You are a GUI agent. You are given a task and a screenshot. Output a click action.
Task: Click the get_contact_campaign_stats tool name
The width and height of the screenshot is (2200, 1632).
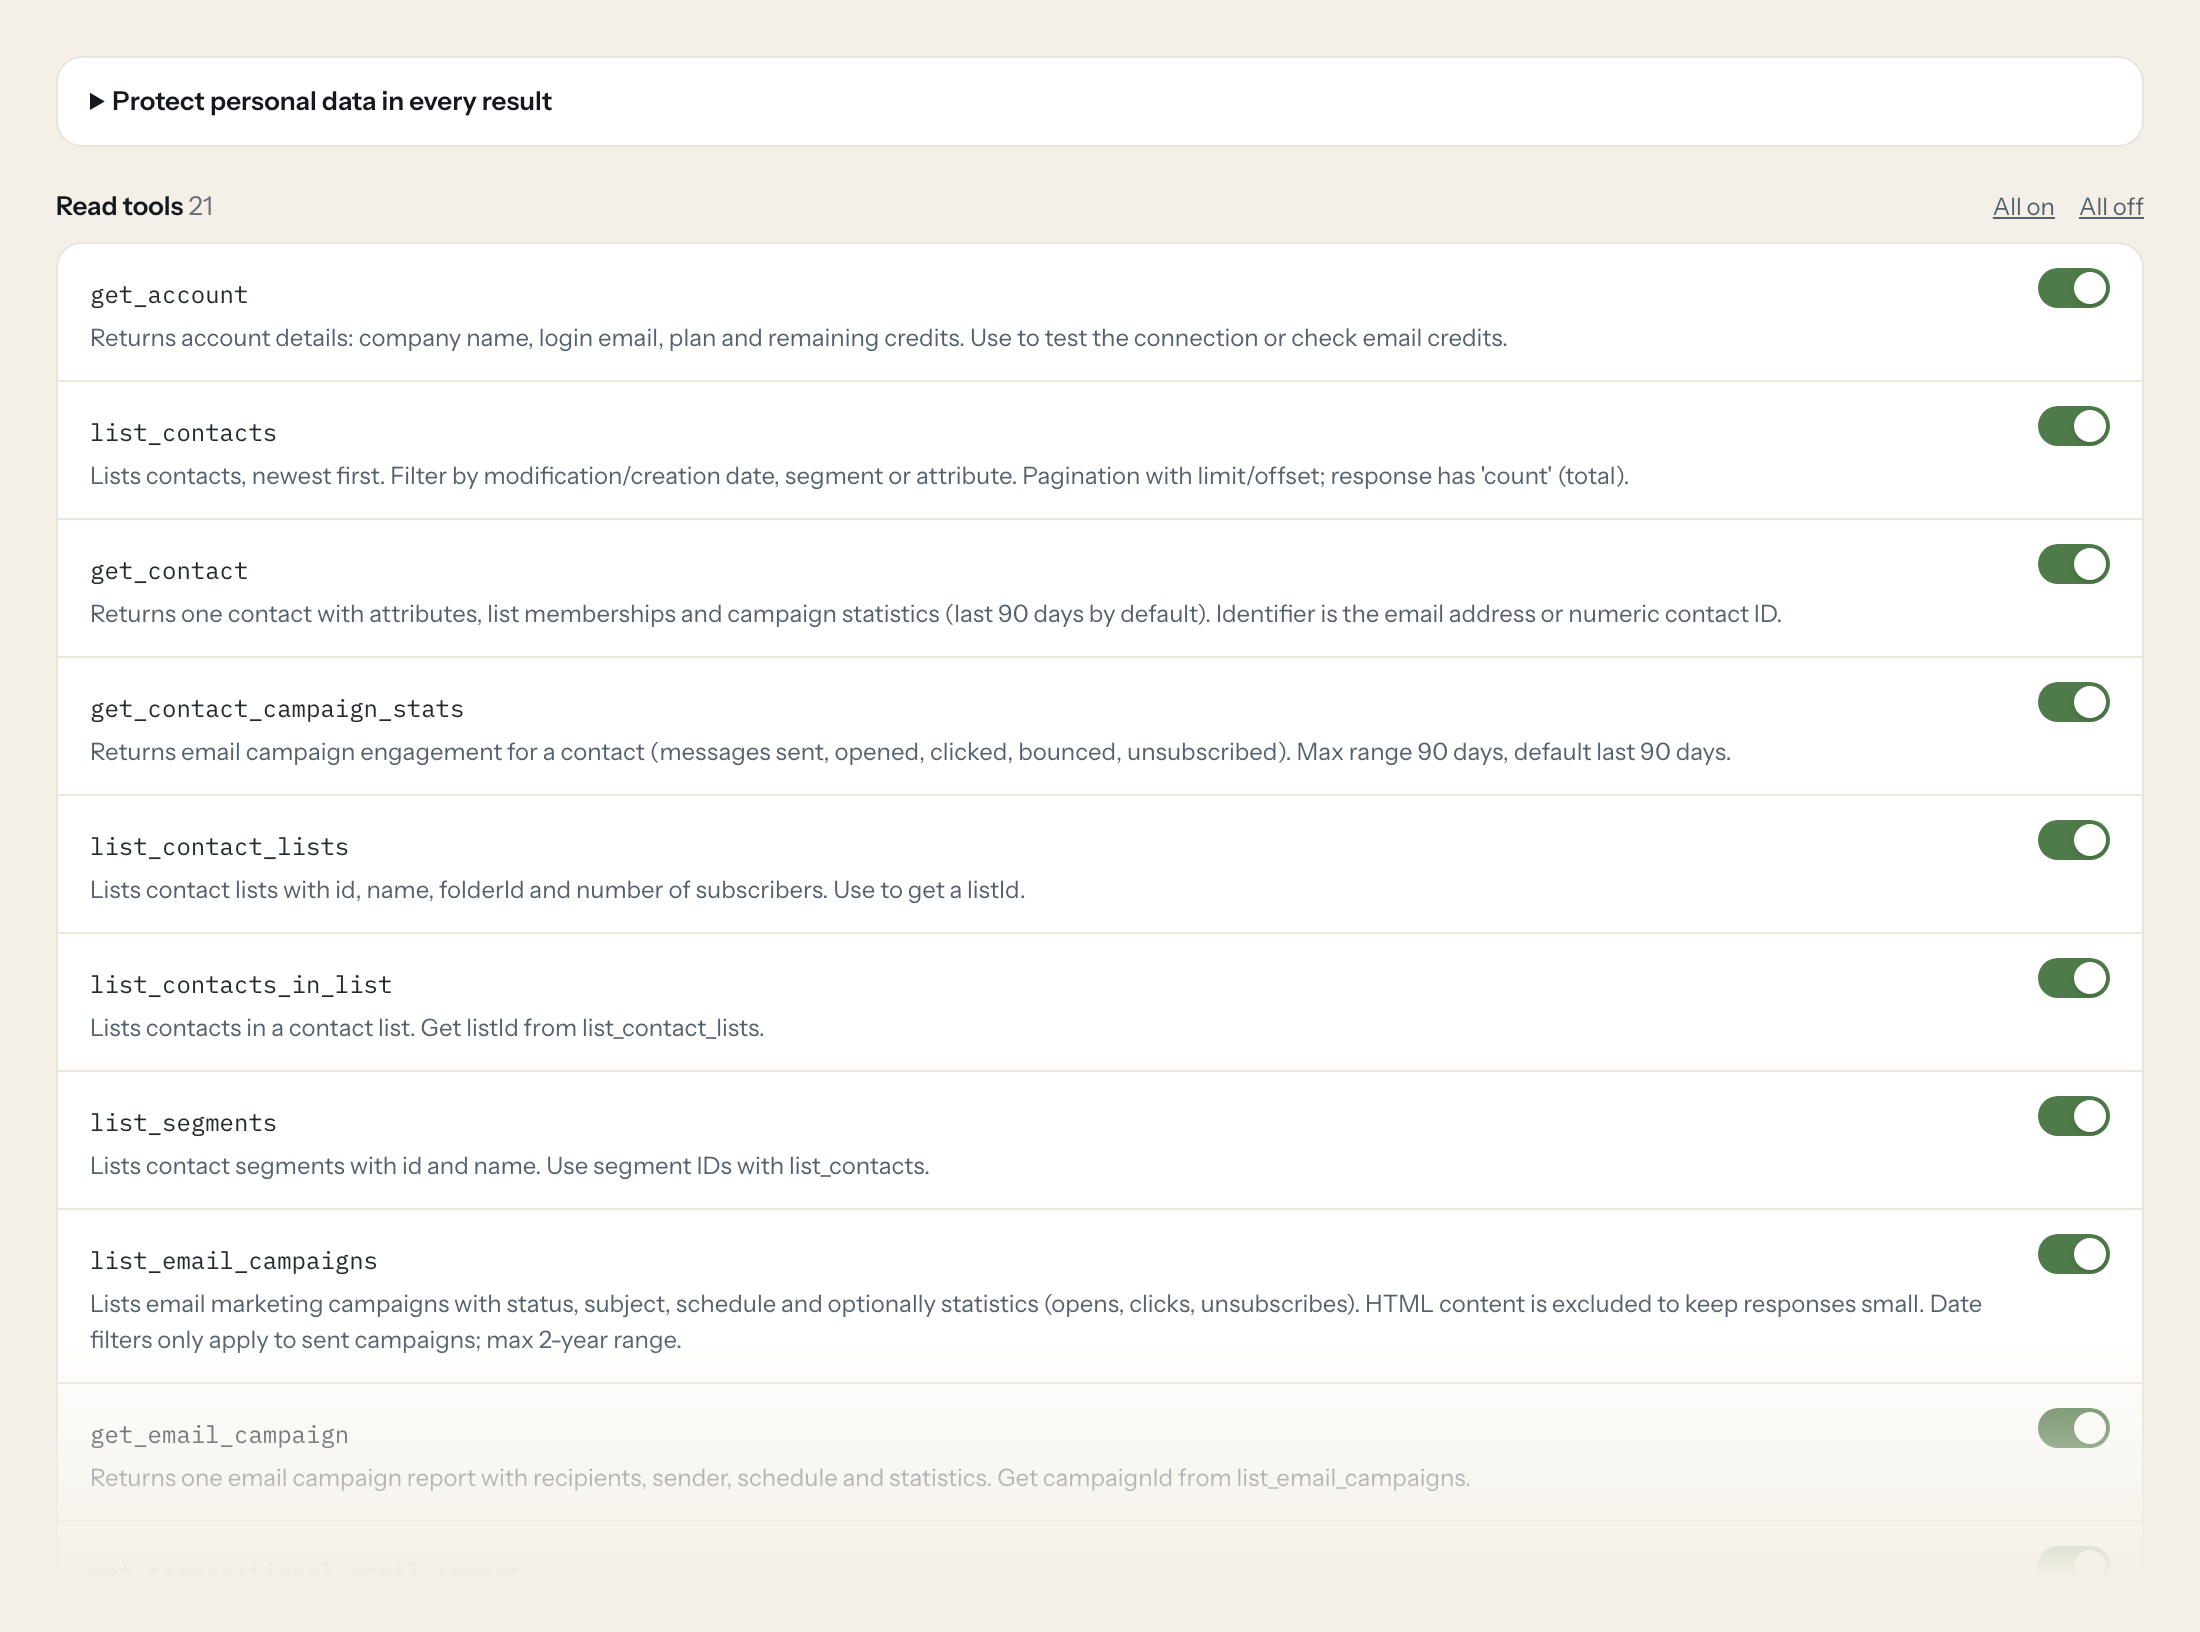[x=277, y=709]
